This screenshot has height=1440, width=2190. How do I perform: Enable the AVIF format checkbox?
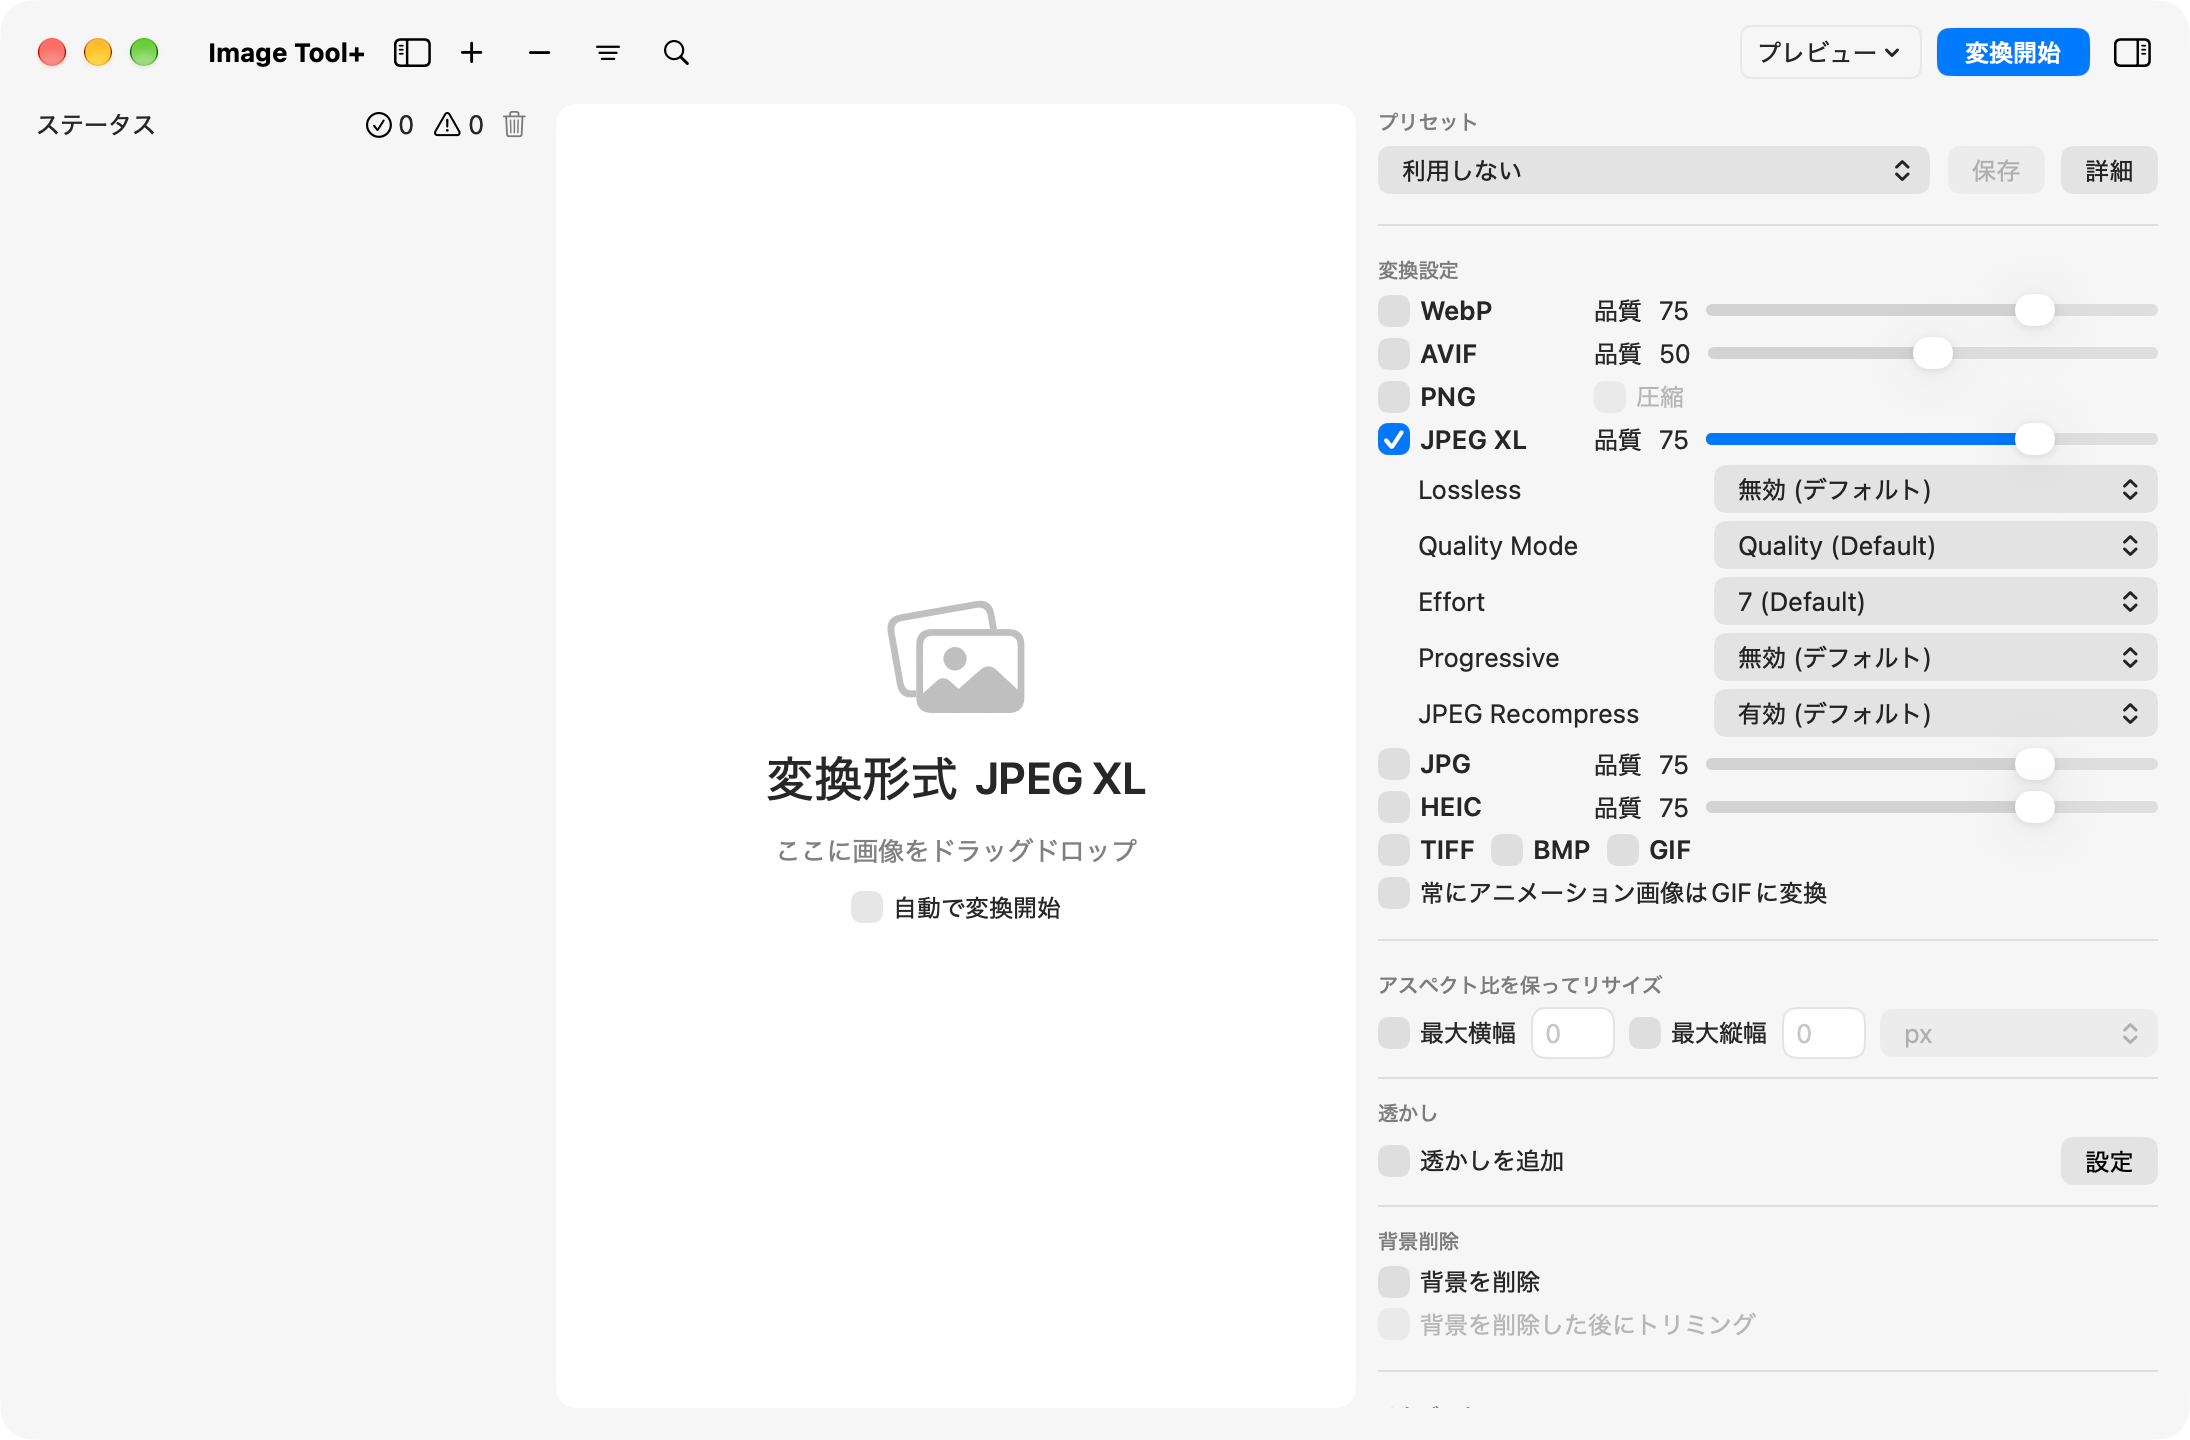1394,354
